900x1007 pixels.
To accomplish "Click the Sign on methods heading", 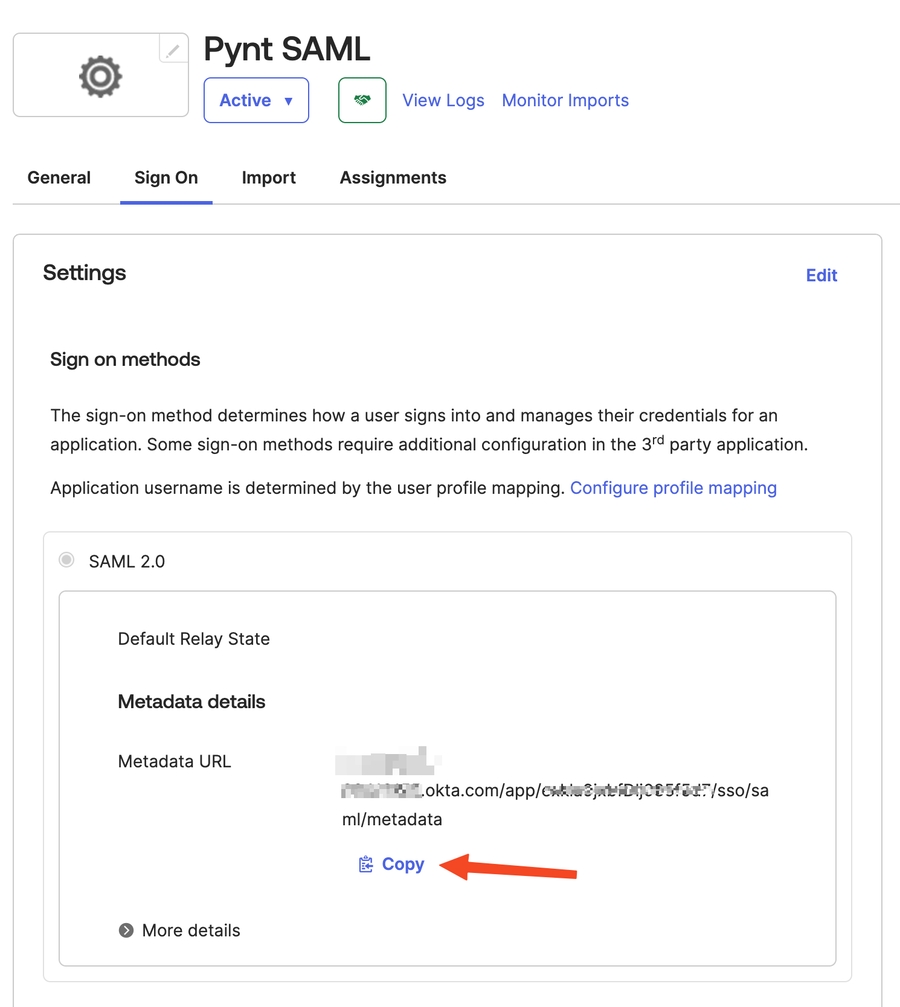I will pos(125,360).
